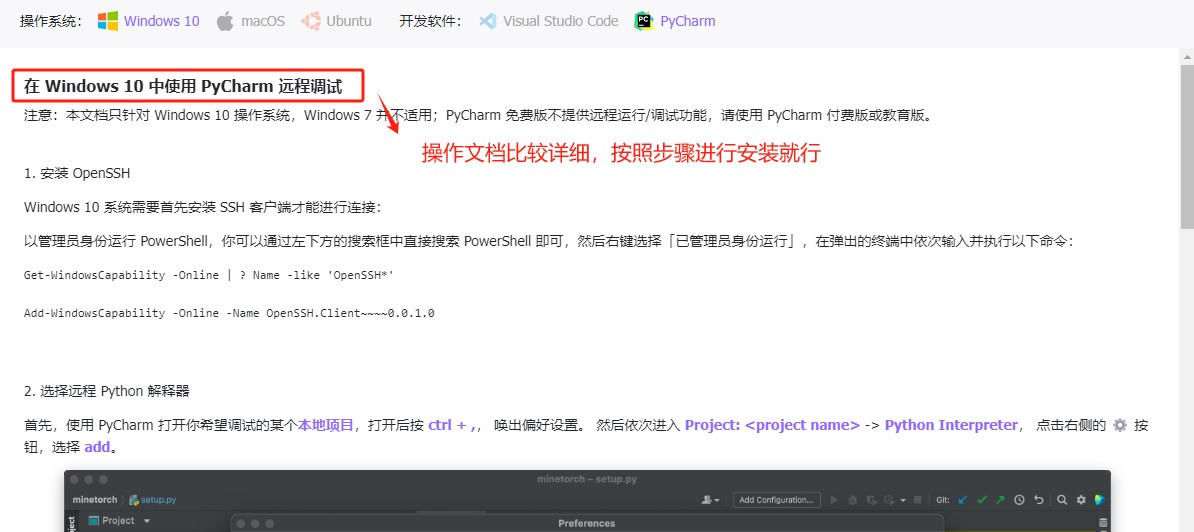This screenshot has width=1194, height=532.
Task: Select the Windows 10 operating system option
Action: point(149,21)
